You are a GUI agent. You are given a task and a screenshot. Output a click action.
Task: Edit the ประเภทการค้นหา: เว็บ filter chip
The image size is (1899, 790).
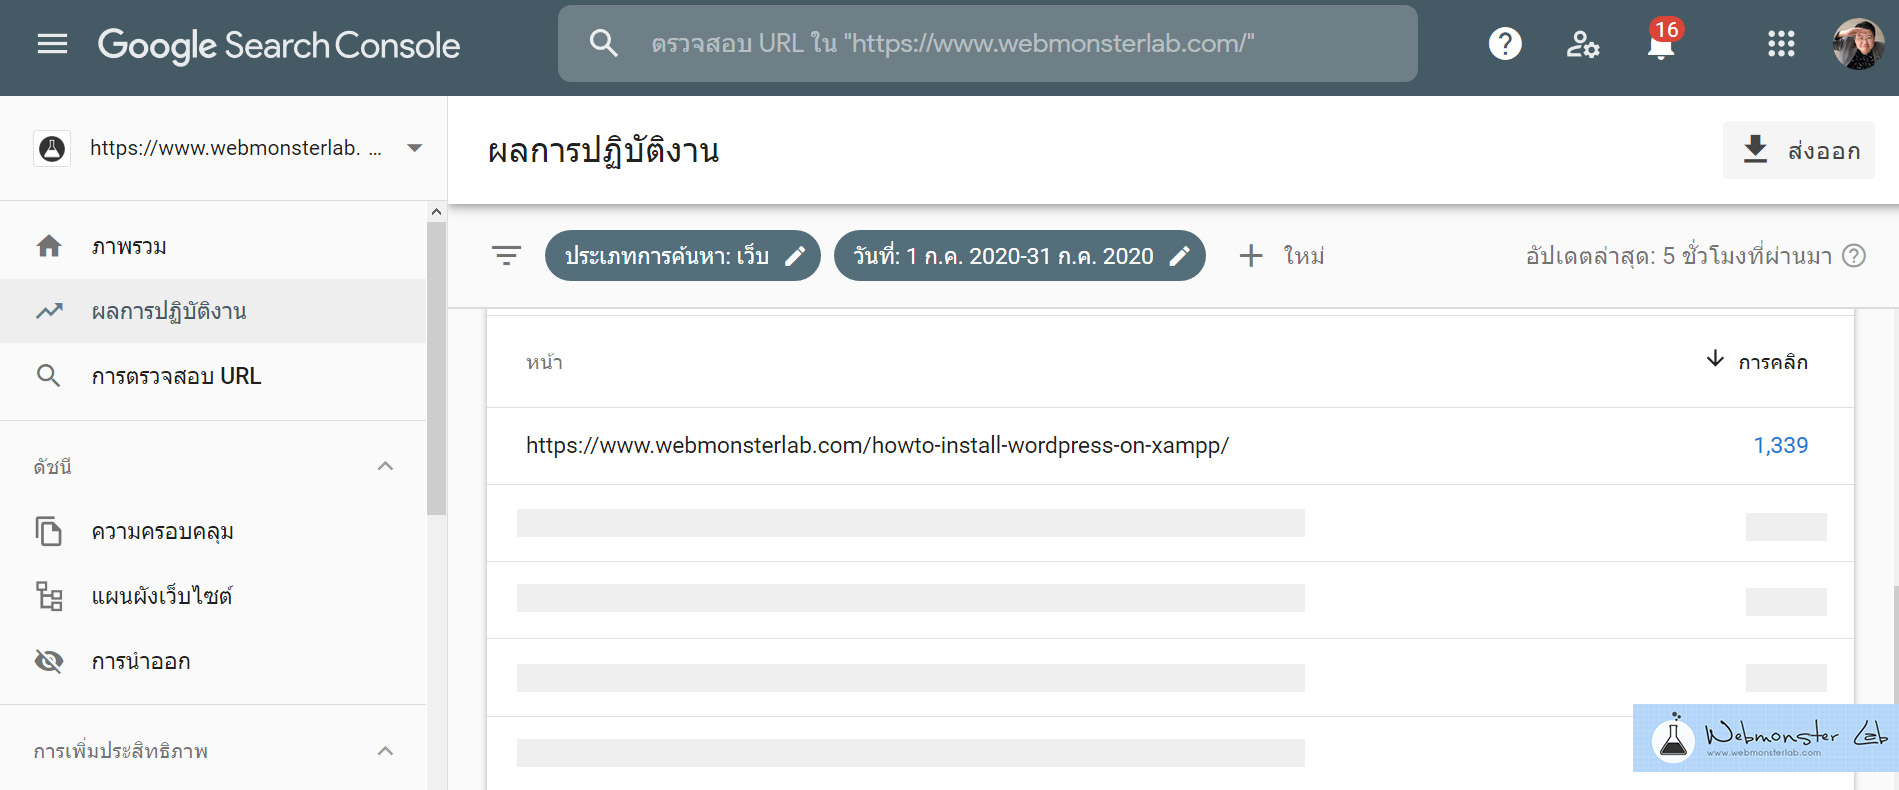point(682,256)
